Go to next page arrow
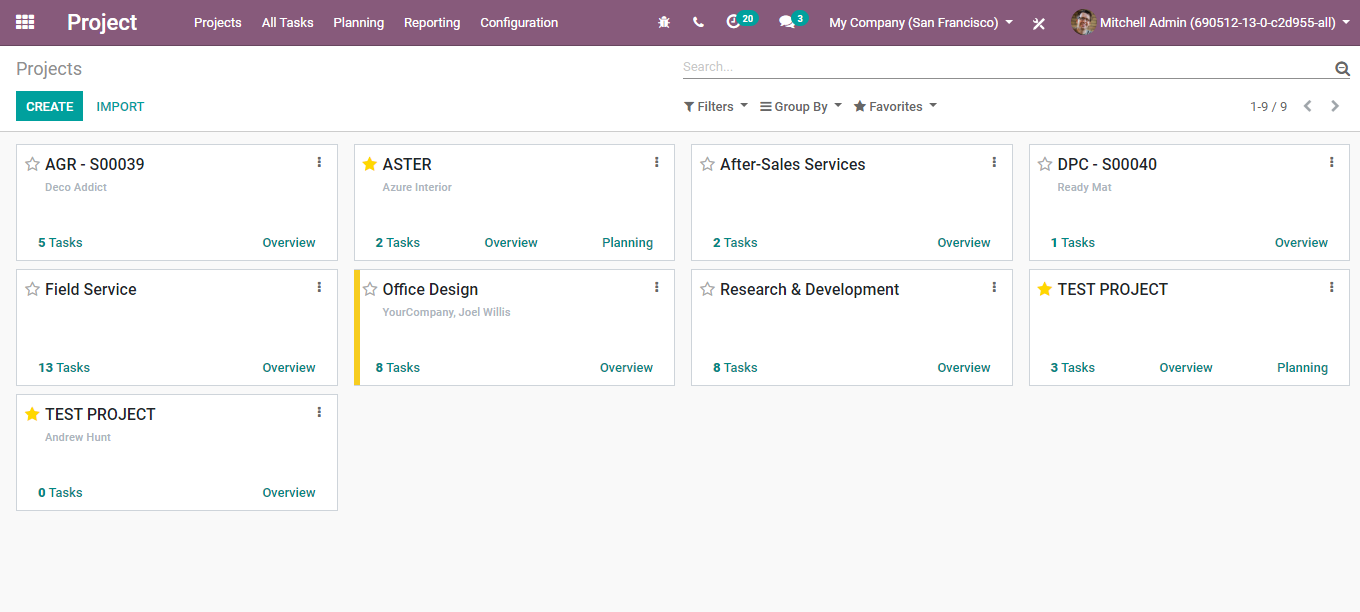The height and width of the screenshot is (612, 1360). (x=1335, y=106)
